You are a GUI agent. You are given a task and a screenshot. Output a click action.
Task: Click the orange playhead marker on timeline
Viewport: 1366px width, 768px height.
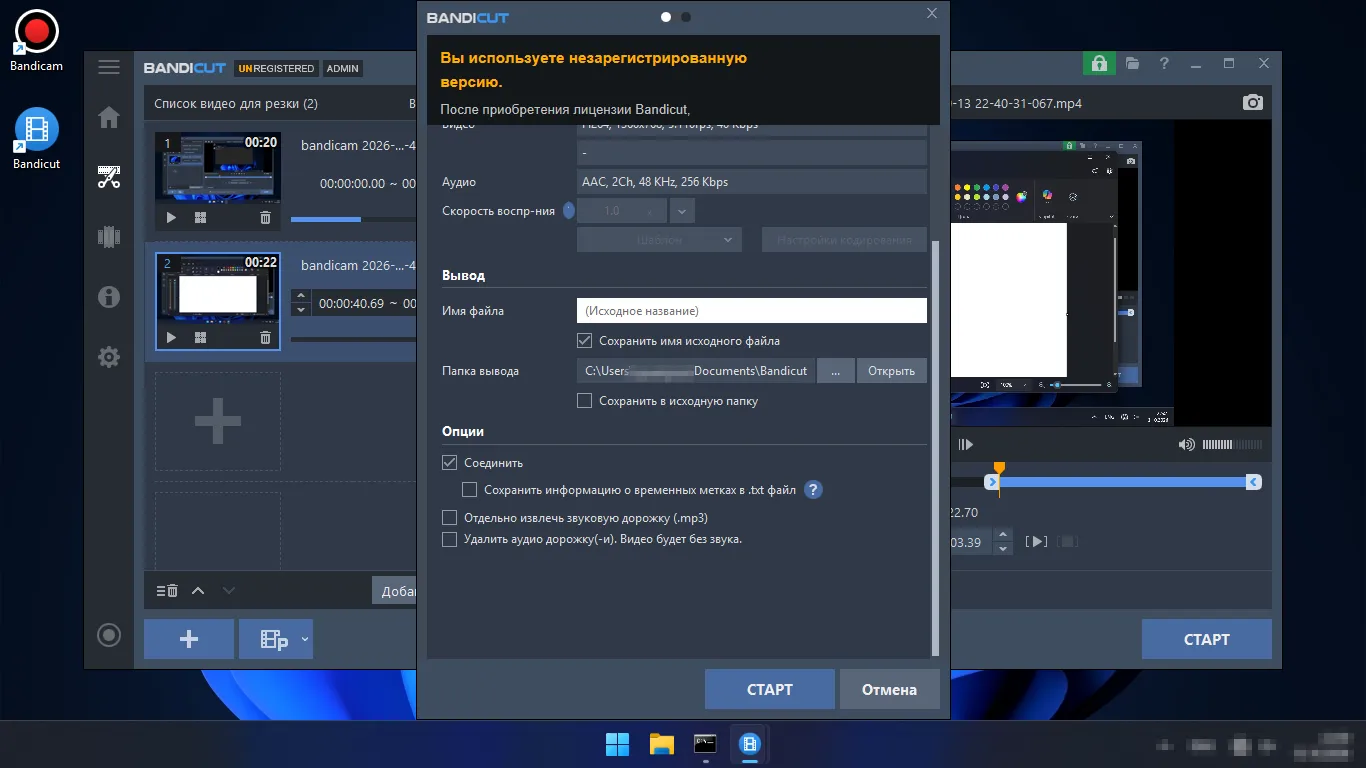998,468
